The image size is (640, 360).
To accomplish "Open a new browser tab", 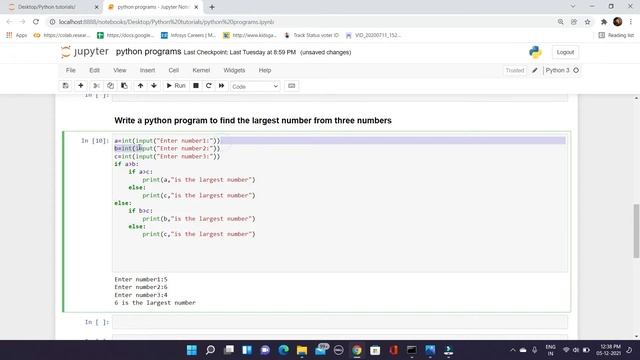I will (x=212, y=7).
